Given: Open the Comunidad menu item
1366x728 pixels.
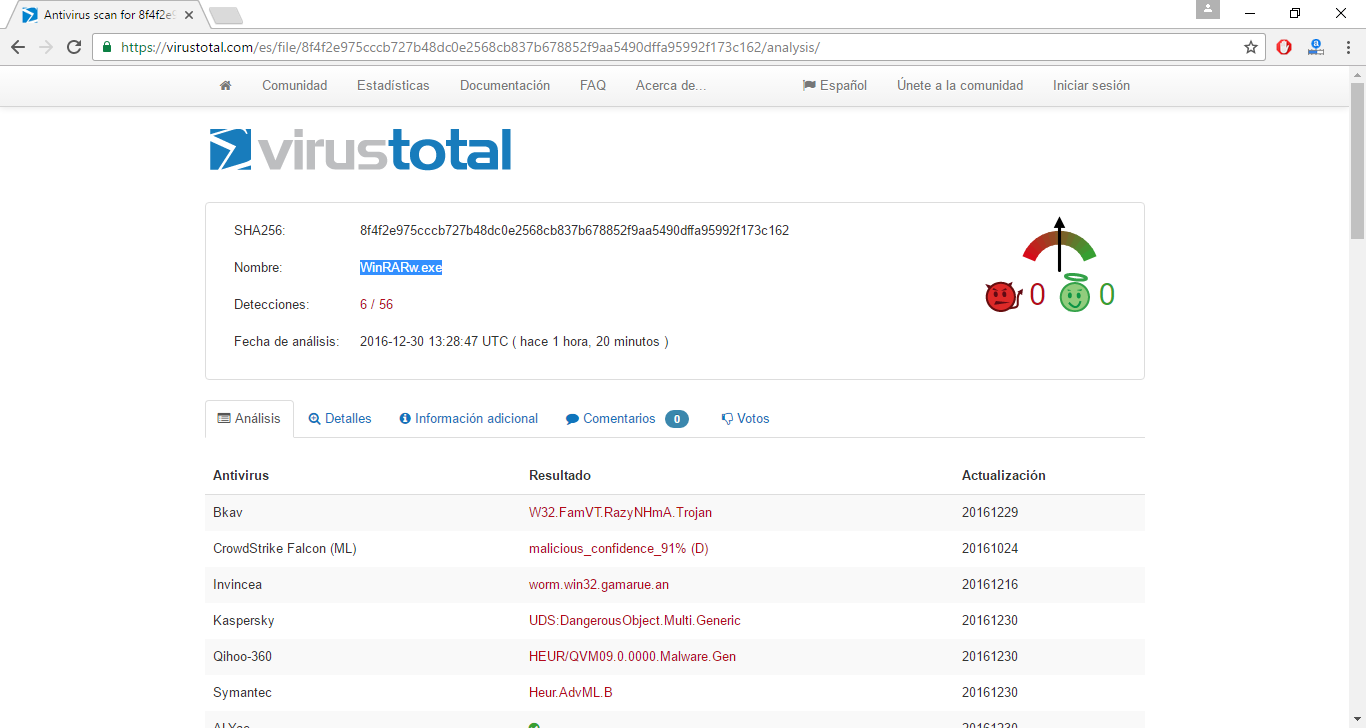Looking at the screenshot, I should click(x=295, y=86).
